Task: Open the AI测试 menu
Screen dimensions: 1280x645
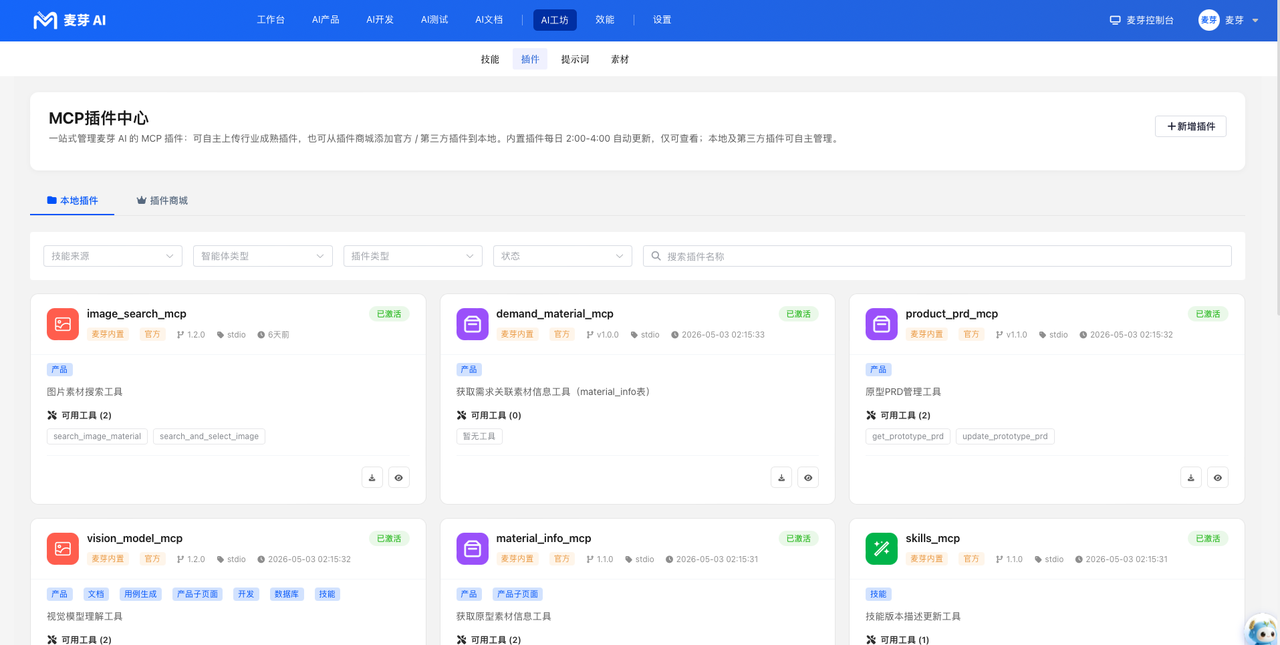Action: coord(434,20)
